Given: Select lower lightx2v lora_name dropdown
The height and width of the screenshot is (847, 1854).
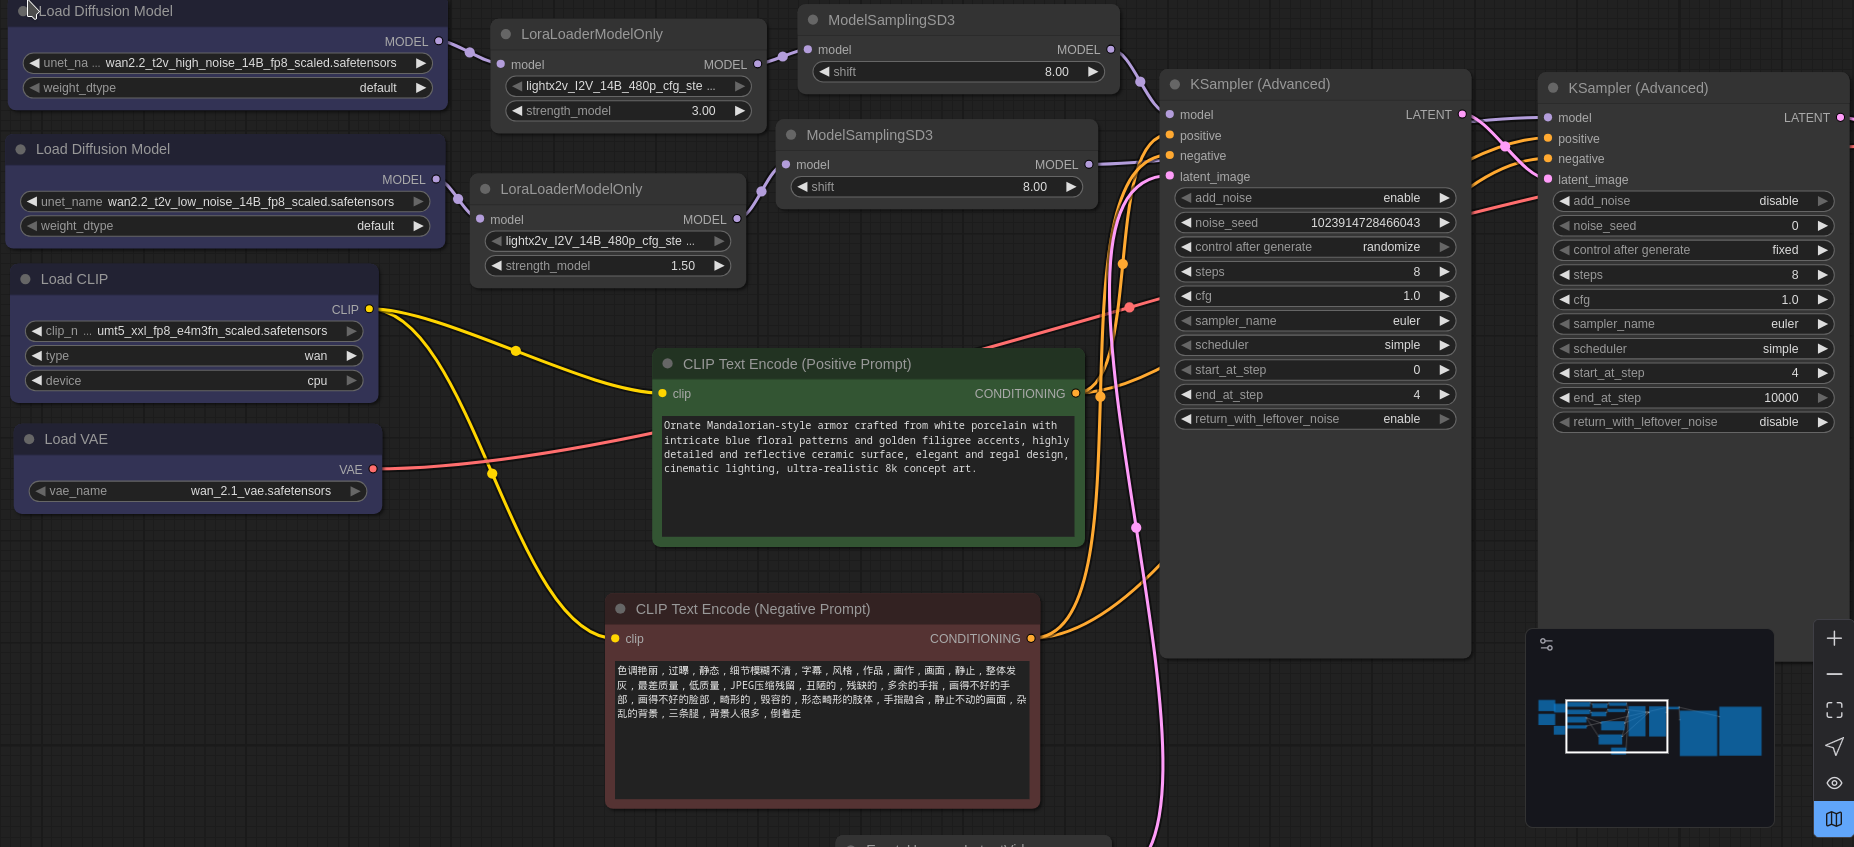Looking at the screenshot, I should [x=607, y=241].
